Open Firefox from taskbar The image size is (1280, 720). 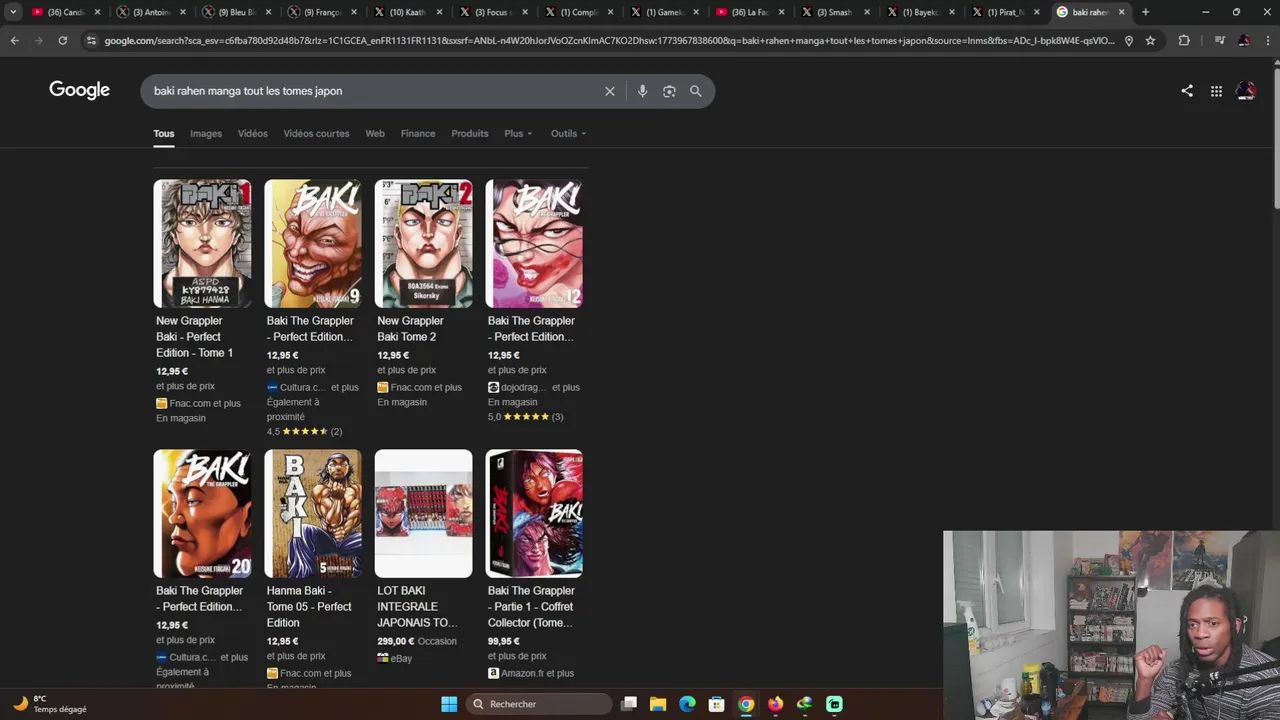click(x=775, y=704)
